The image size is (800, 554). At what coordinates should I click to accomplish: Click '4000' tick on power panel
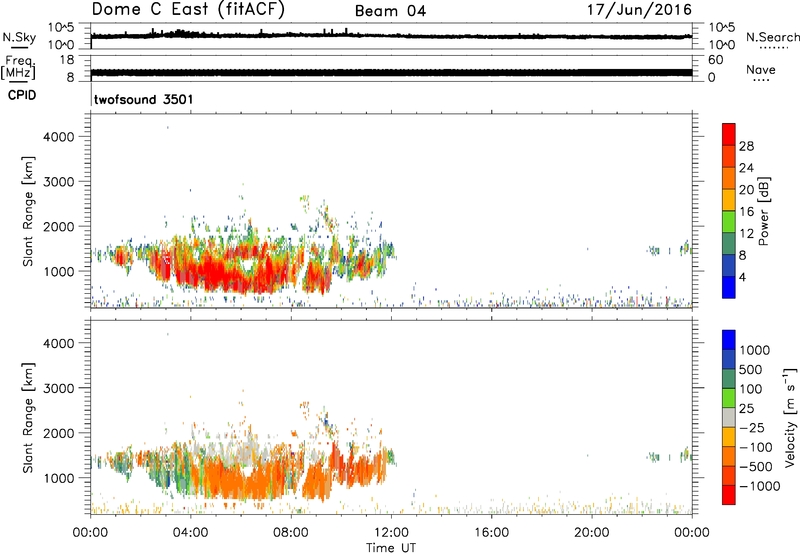[58, 137]
